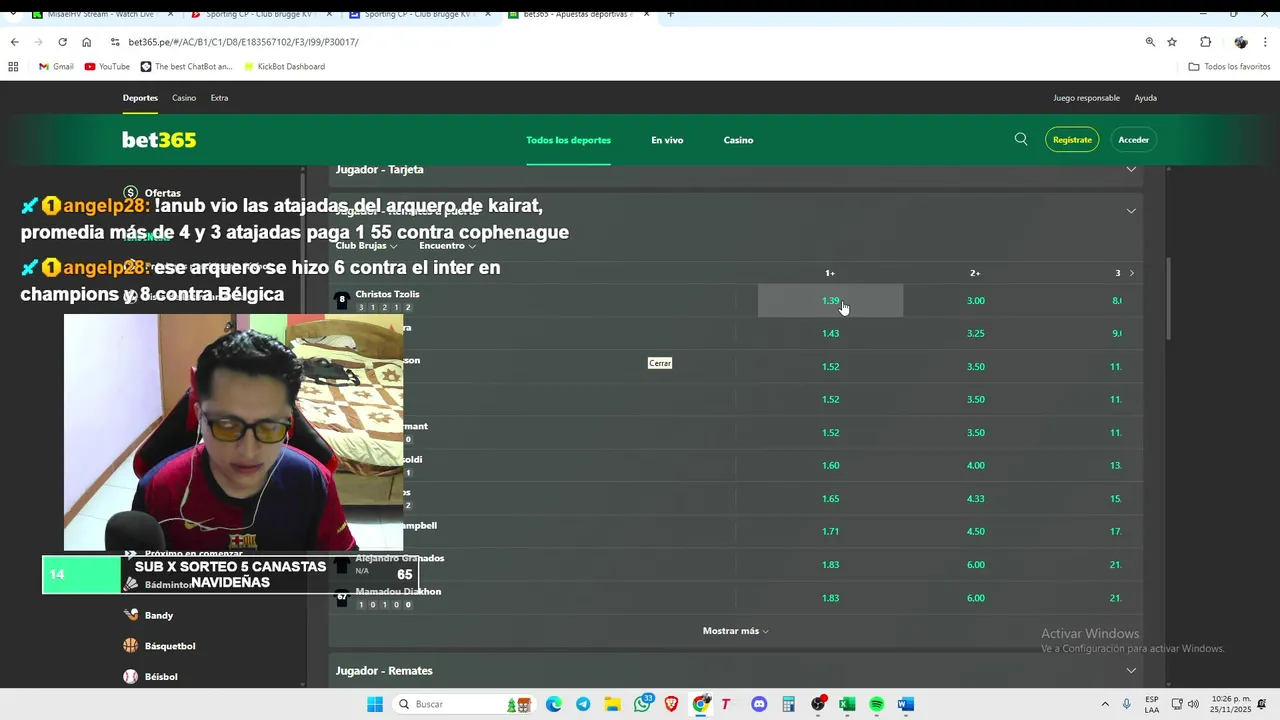Open the Chrome extensions puzzle icon
1280x720 pixels.
(x=1205, y=42)
